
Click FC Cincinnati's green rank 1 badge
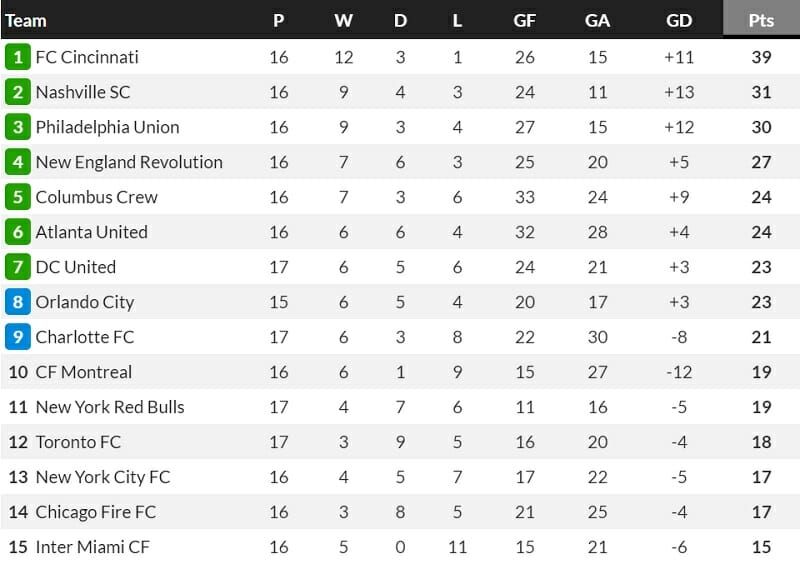(17, 57)
